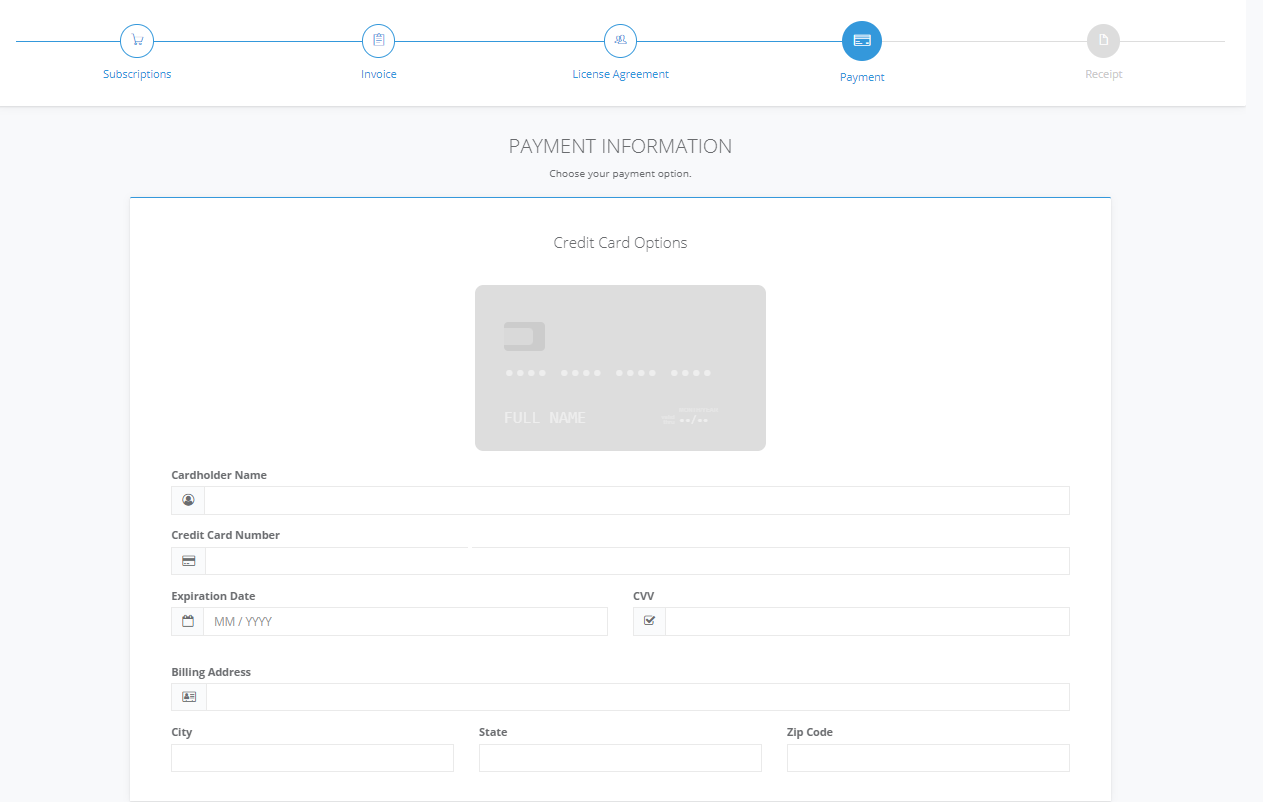Screen dimensions: 1263x802
Task: Select the Receipt step label
Action: click(x=1104, y=74)
